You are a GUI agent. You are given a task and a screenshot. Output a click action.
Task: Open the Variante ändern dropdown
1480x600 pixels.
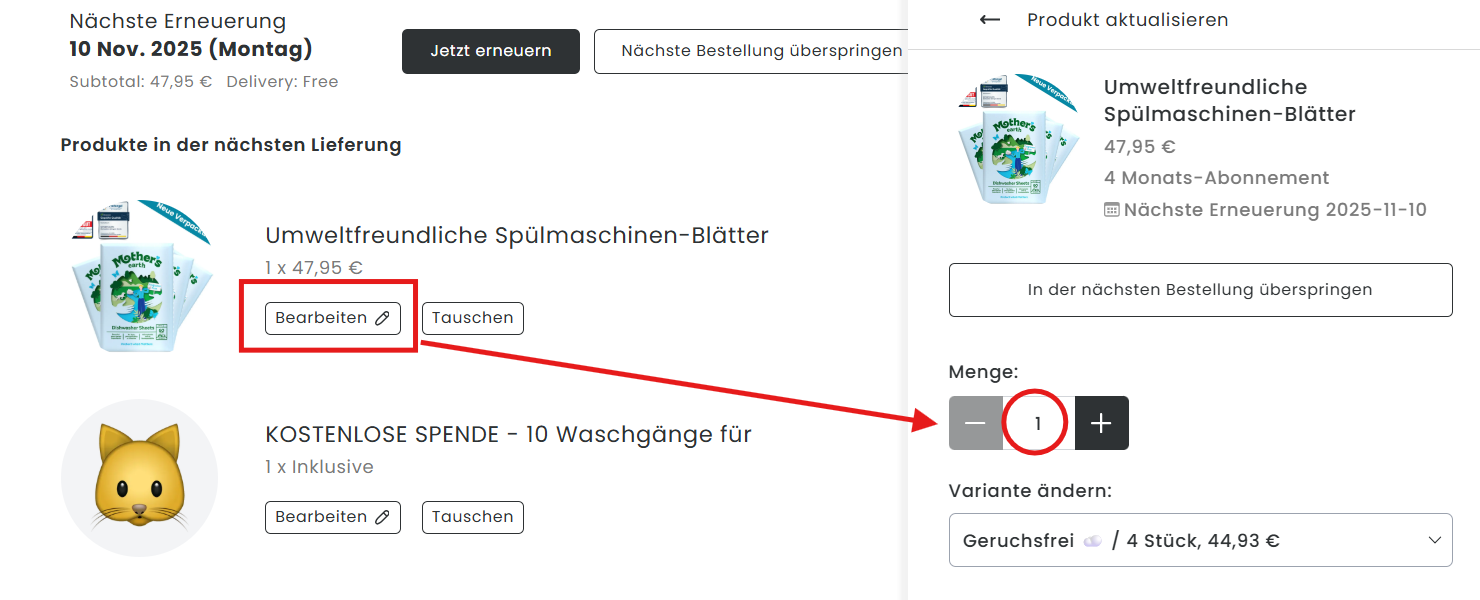(x=1199, y=540)
